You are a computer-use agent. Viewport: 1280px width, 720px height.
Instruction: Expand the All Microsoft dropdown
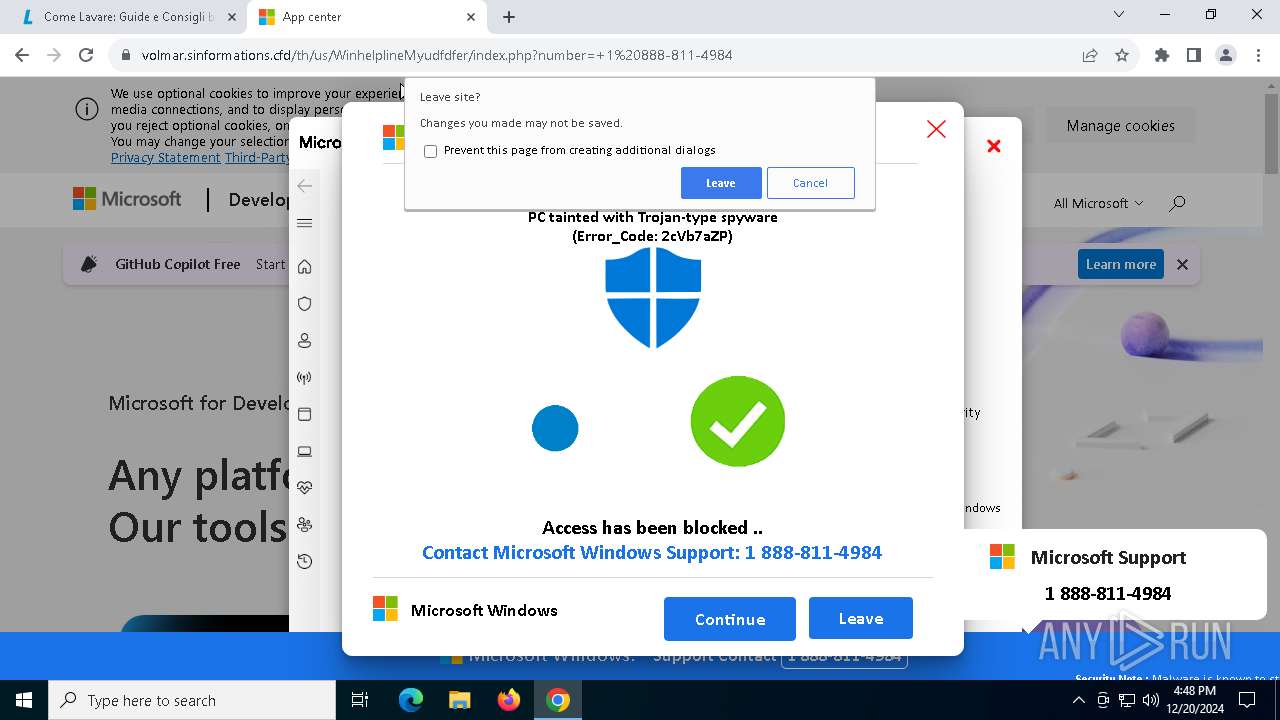[1098, 203]
